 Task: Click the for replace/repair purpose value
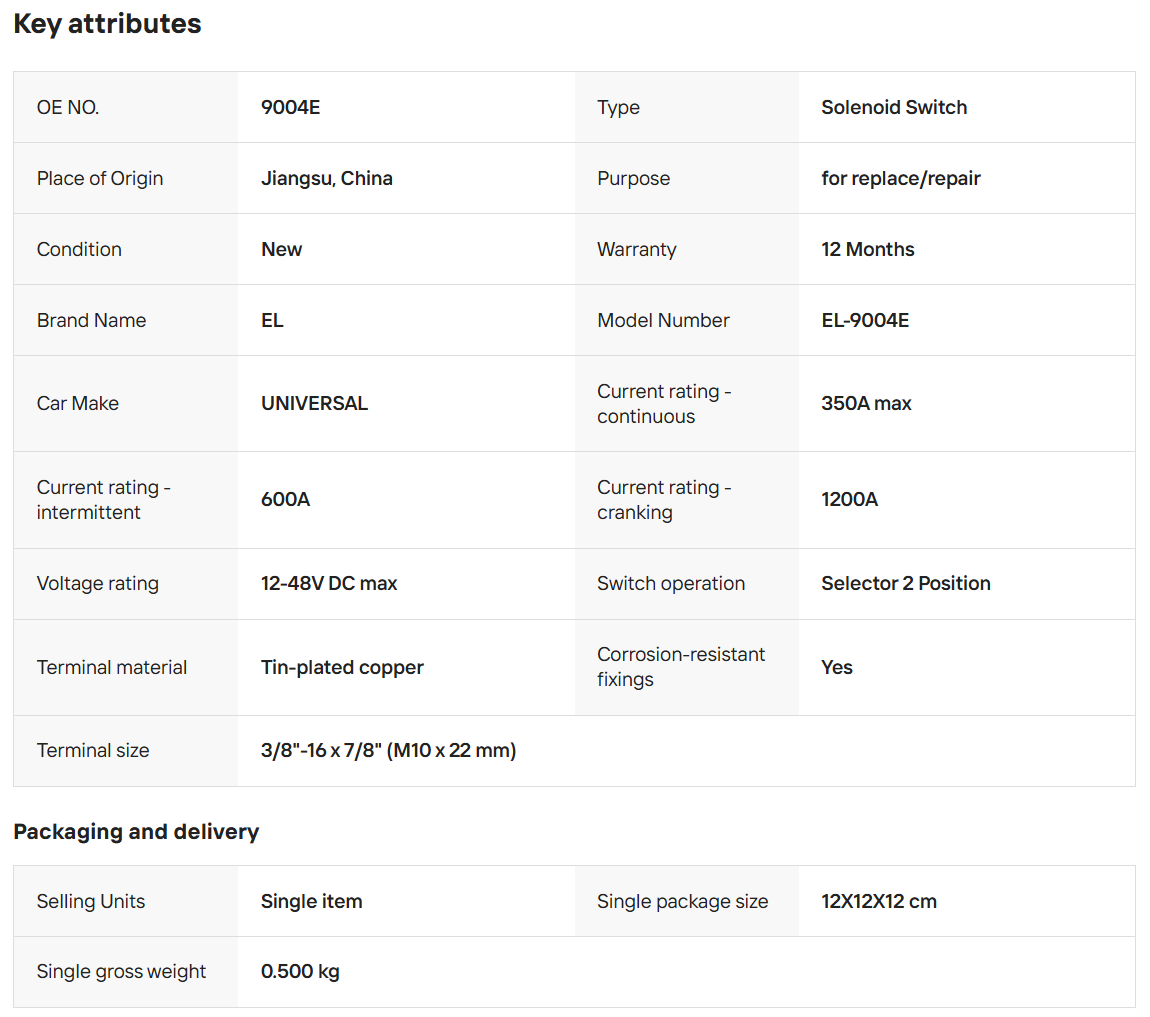click(900, 178)
